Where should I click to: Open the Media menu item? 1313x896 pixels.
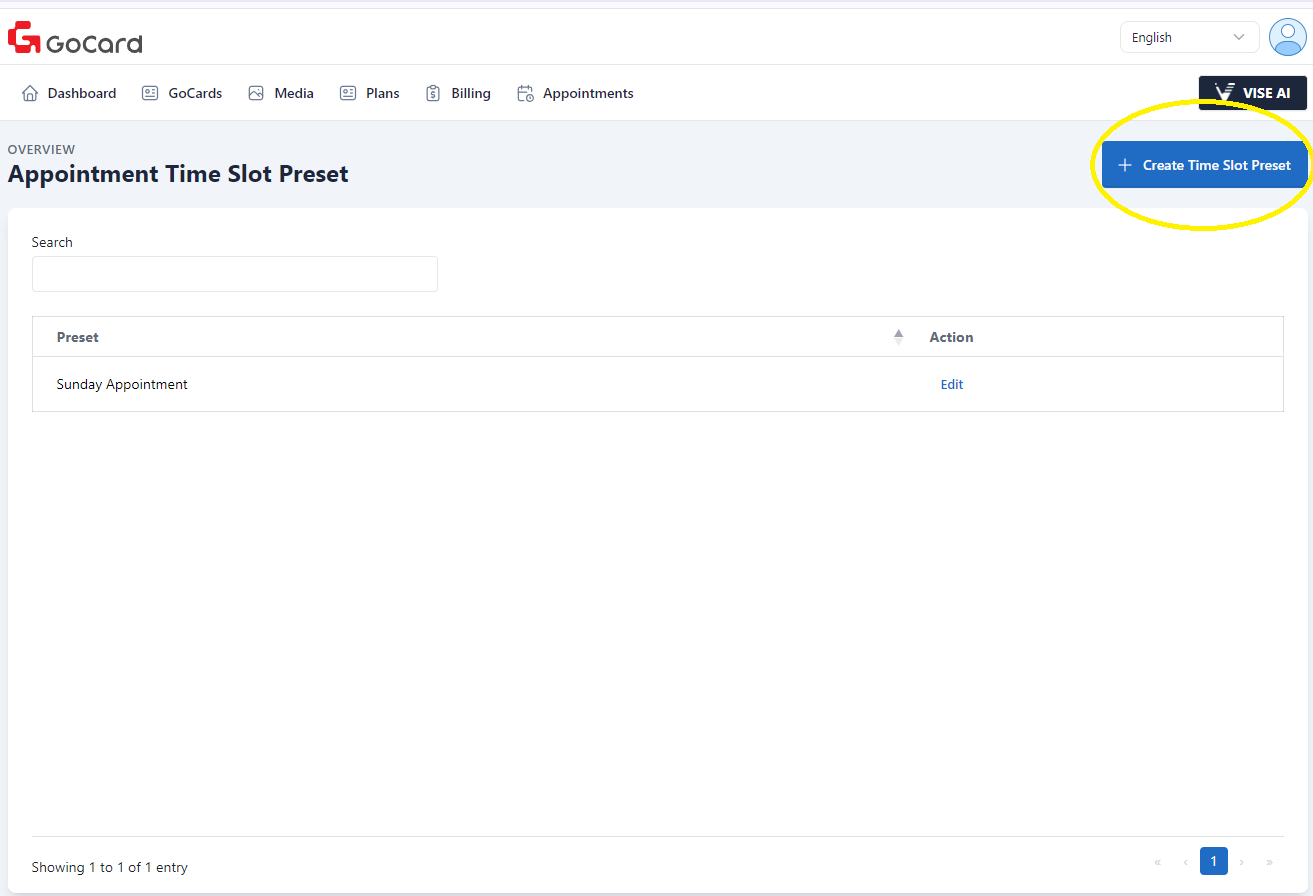click(x=294, y=93)
